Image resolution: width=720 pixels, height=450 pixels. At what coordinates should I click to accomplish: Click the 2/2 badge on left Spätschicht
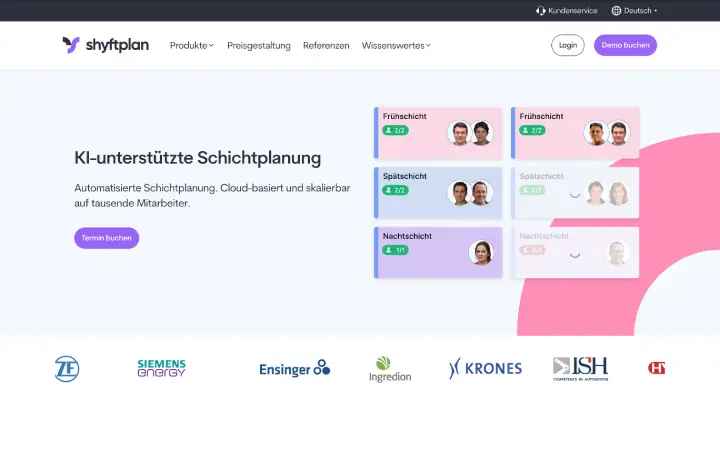click(395, 190)
